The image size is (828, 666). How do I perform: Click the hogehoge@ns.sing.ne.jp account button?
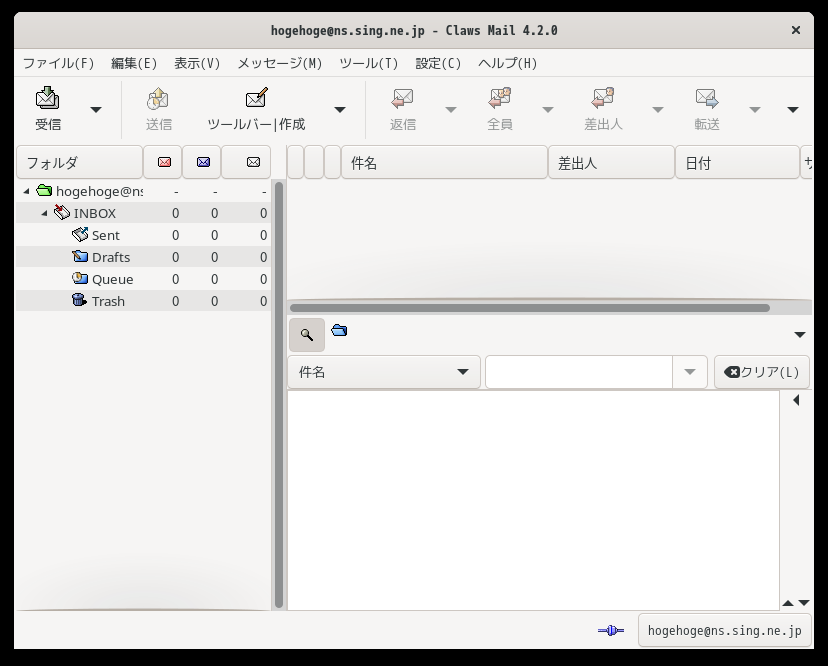[x=724, y=630]
